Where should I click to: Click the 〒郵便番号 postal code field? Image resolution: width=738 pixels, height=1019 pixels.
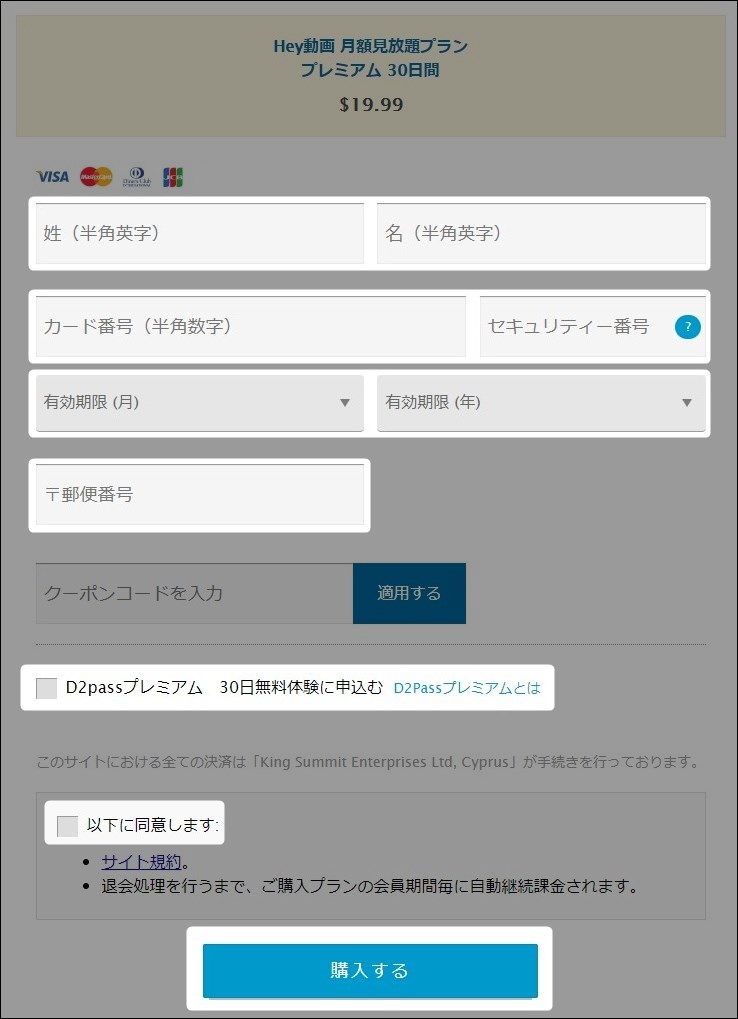click(200, 495)
